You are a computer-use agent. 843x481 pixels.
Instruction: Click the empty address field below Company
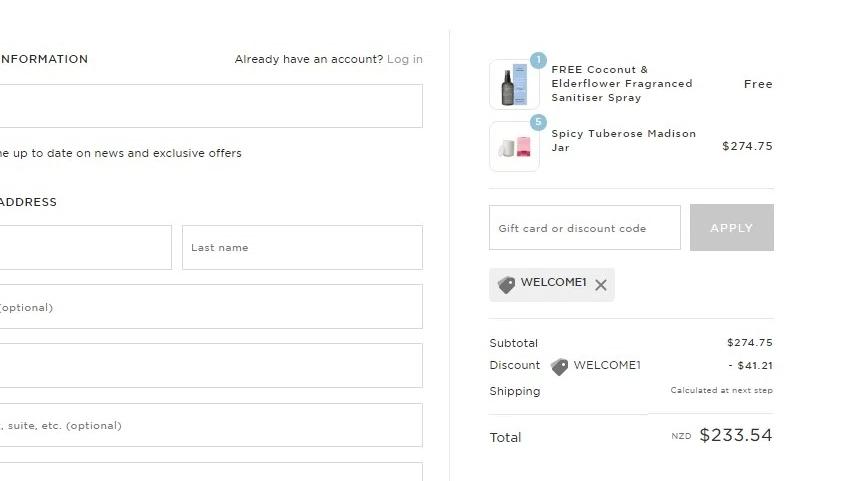pos(210,365)
